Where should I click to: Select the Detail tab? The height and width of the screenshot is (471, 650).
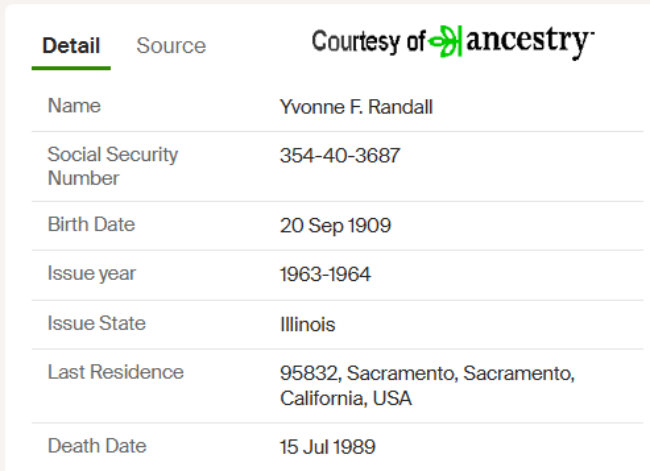[71, 45]
